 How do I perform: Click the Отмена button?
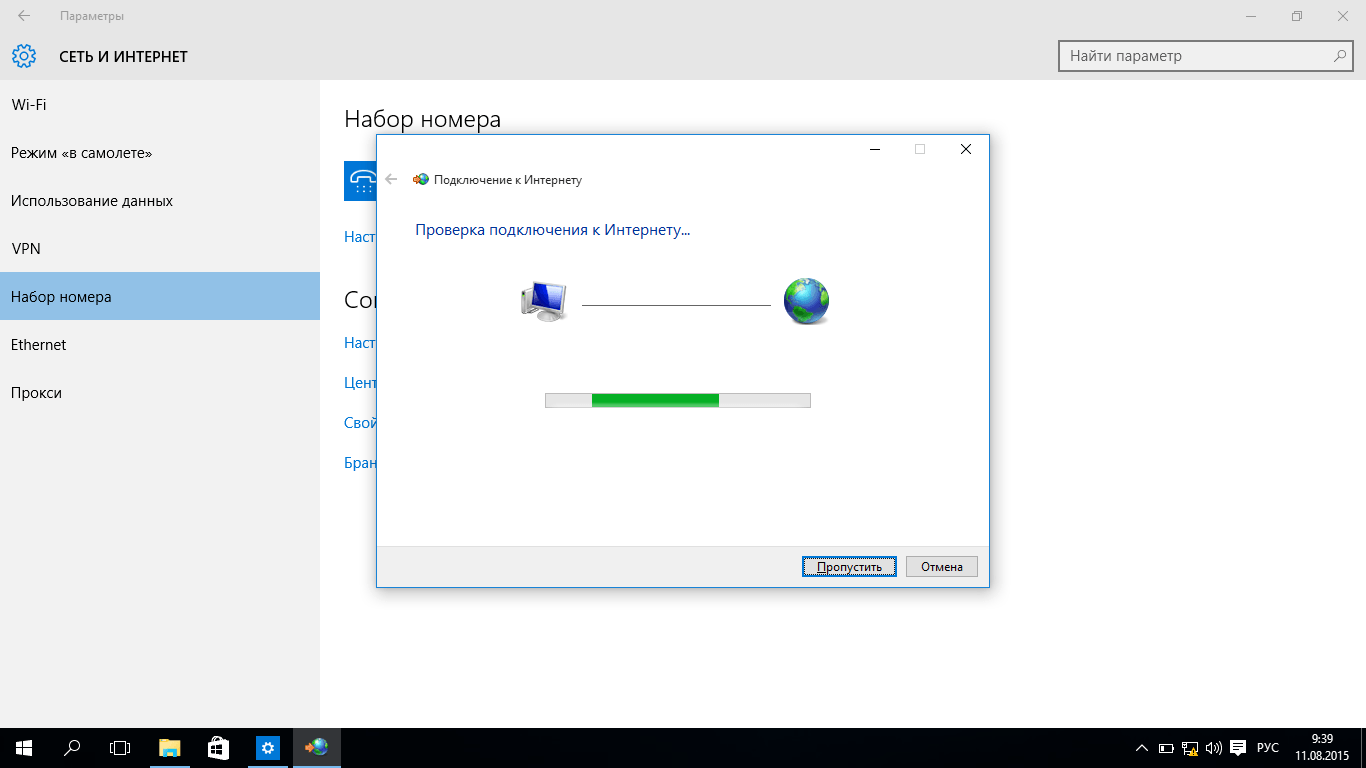(942, 567)
